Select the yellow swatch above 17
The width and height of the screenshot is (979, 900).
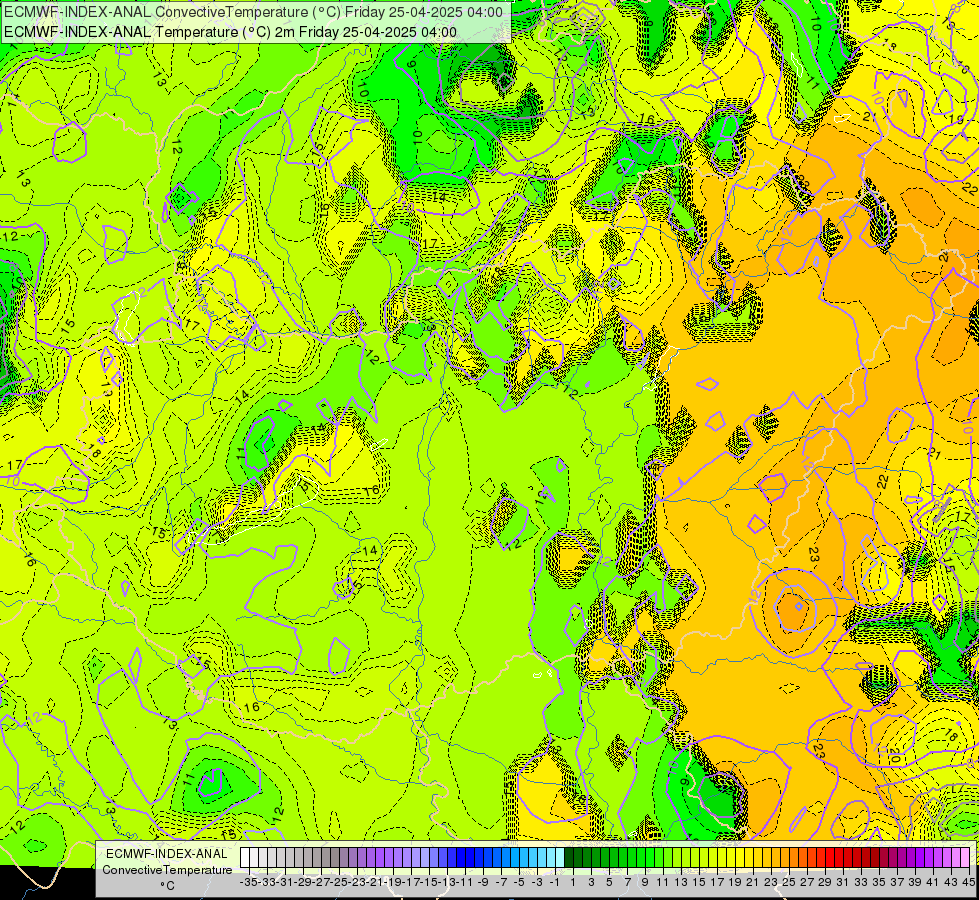[x=712, y=857]
